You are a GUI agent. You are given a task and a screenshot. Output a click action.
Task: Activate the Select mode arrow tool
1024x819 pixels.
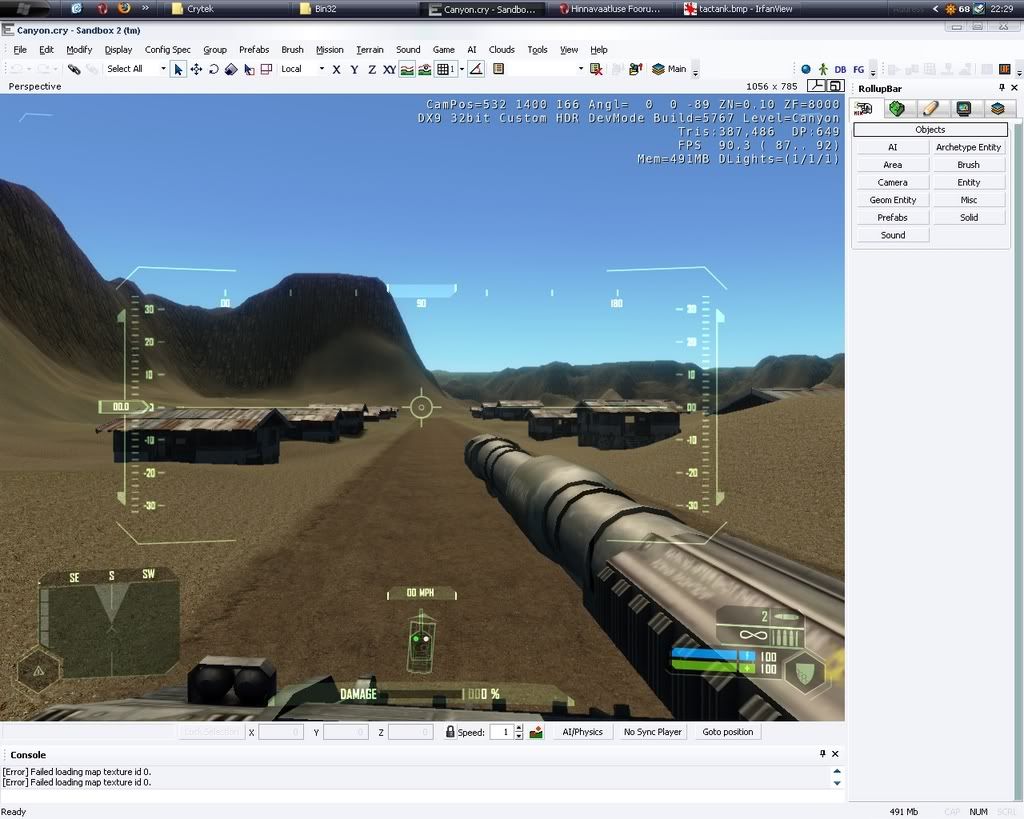coord(178,69)
